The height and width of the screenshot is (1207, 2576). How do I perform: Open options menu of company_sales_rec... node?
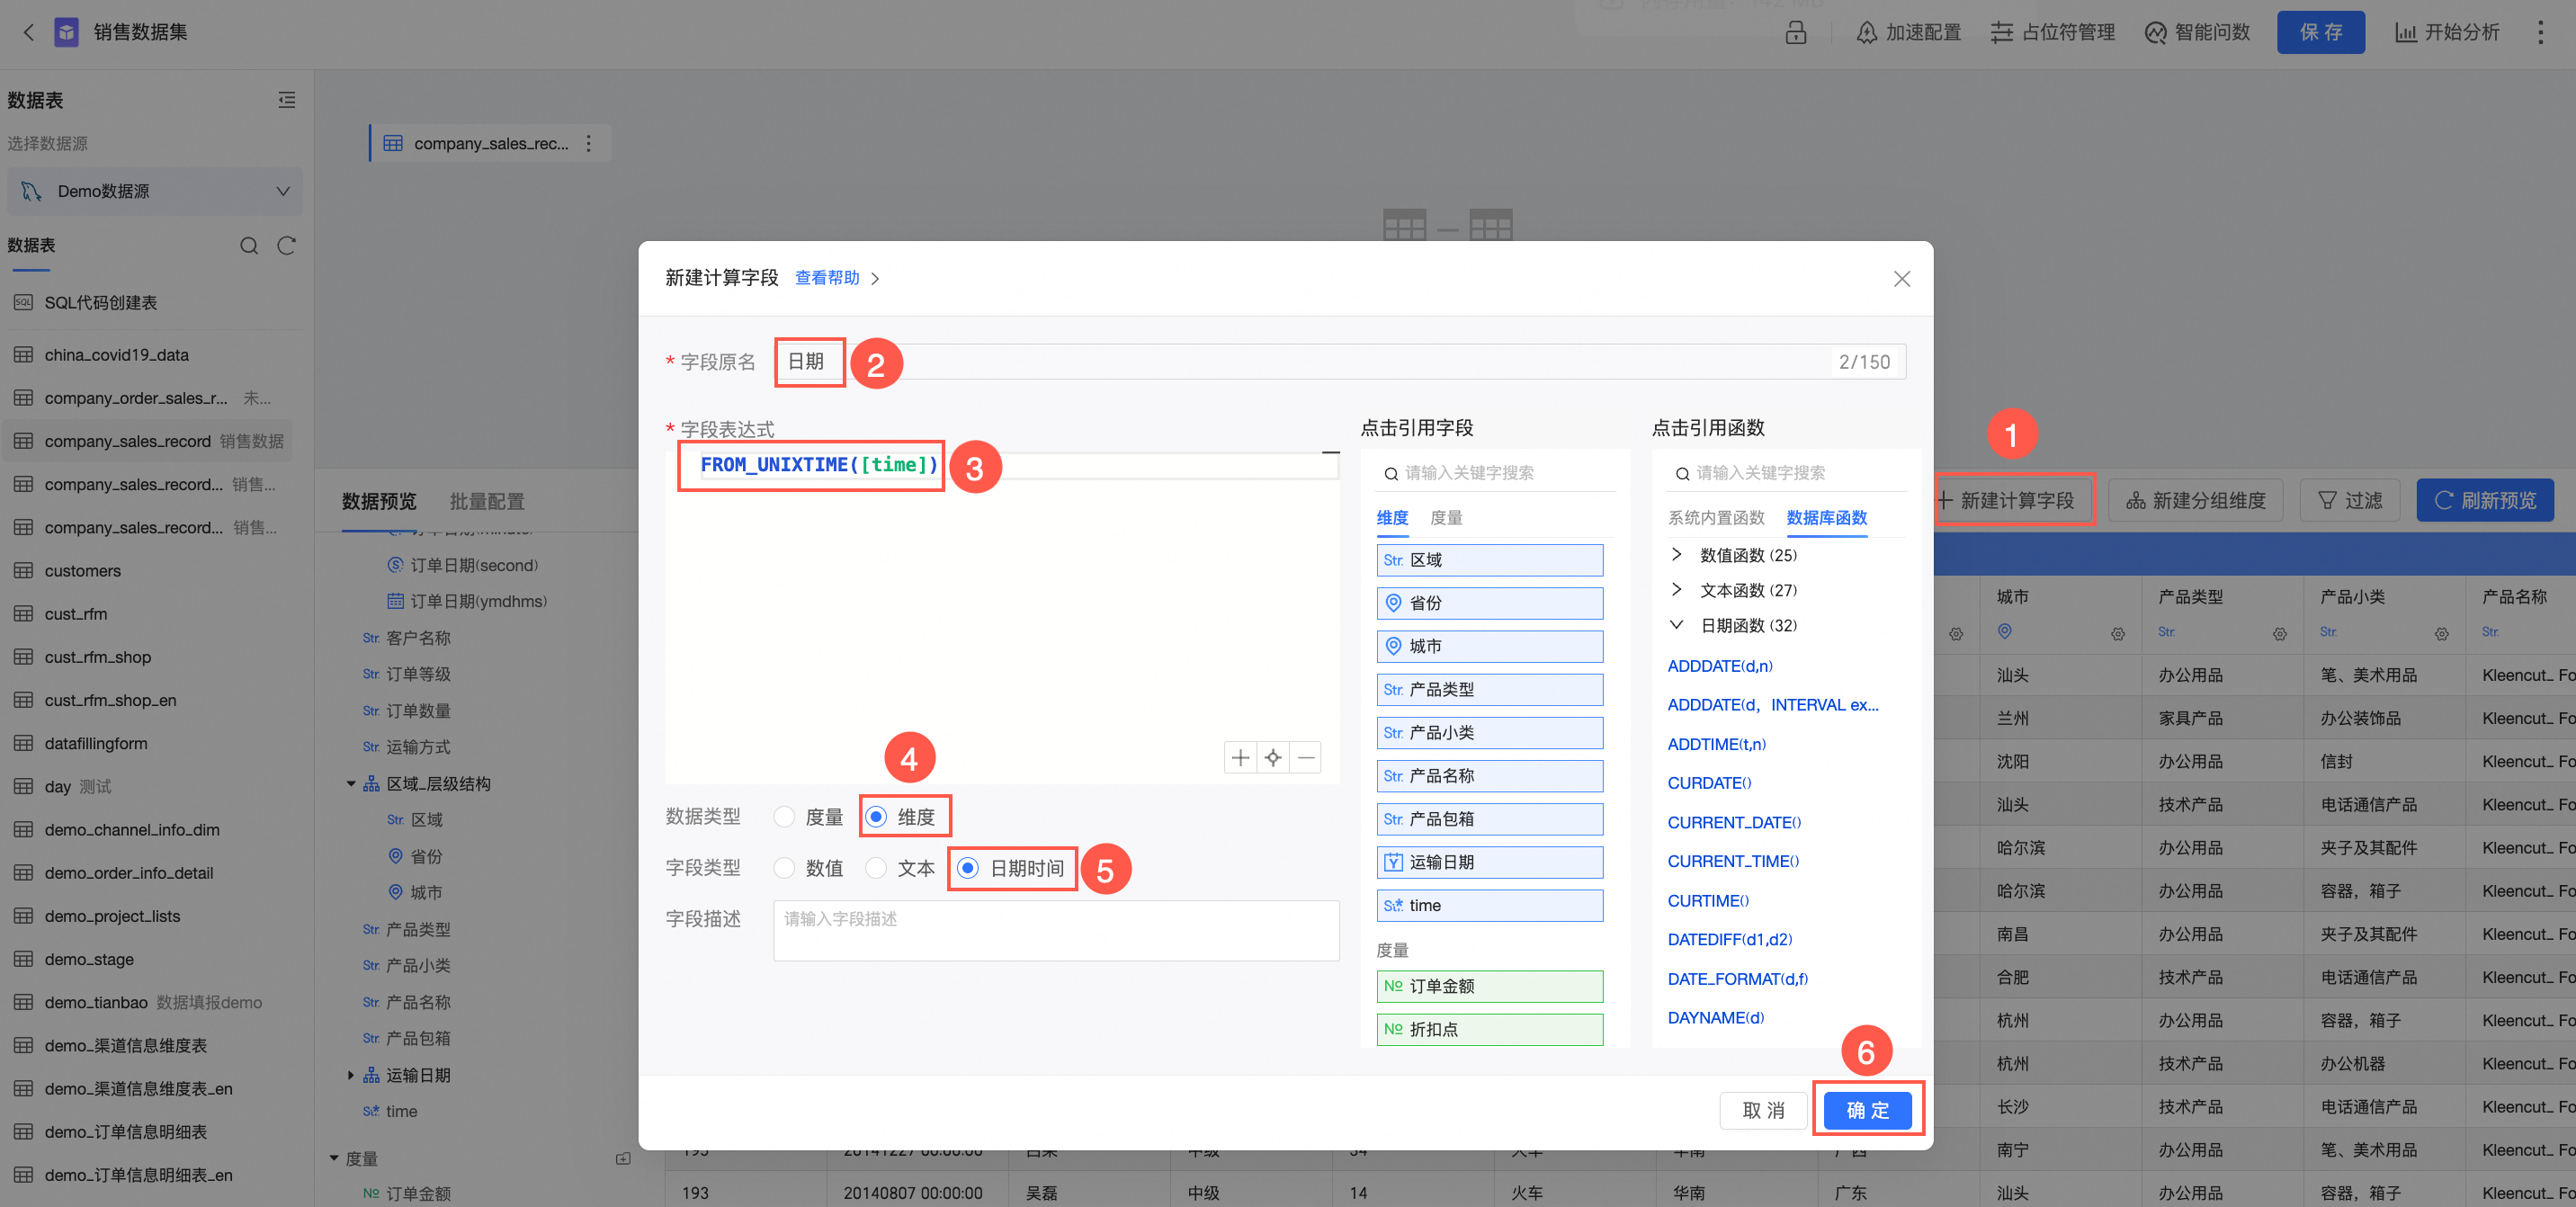pyautogui.click(x=589, y=143)
